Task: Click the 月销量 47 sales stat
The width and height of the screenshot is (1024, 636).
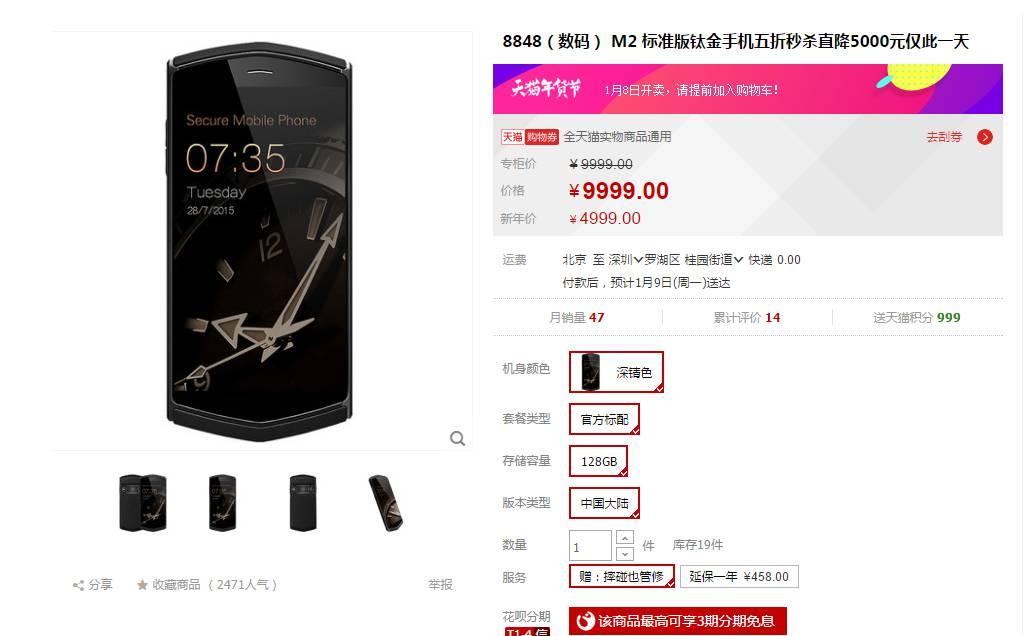Action: point(577,317)
